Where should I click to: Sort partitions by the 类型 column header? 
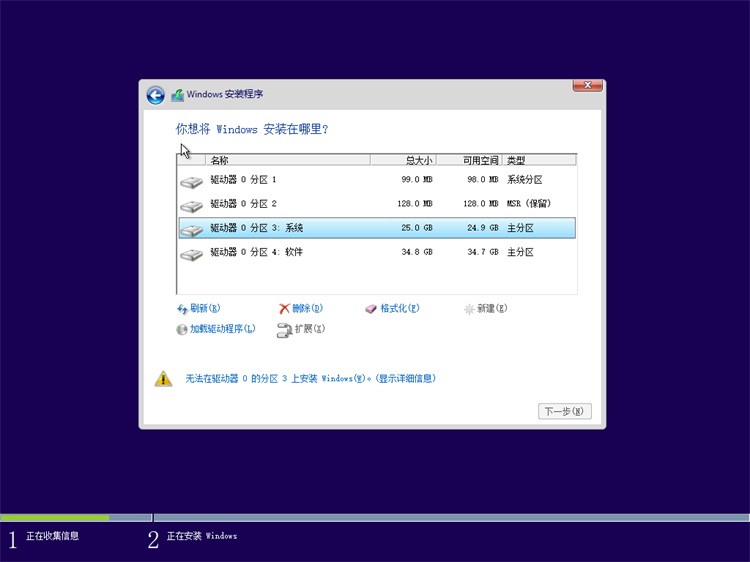click(x=539, y=160)
